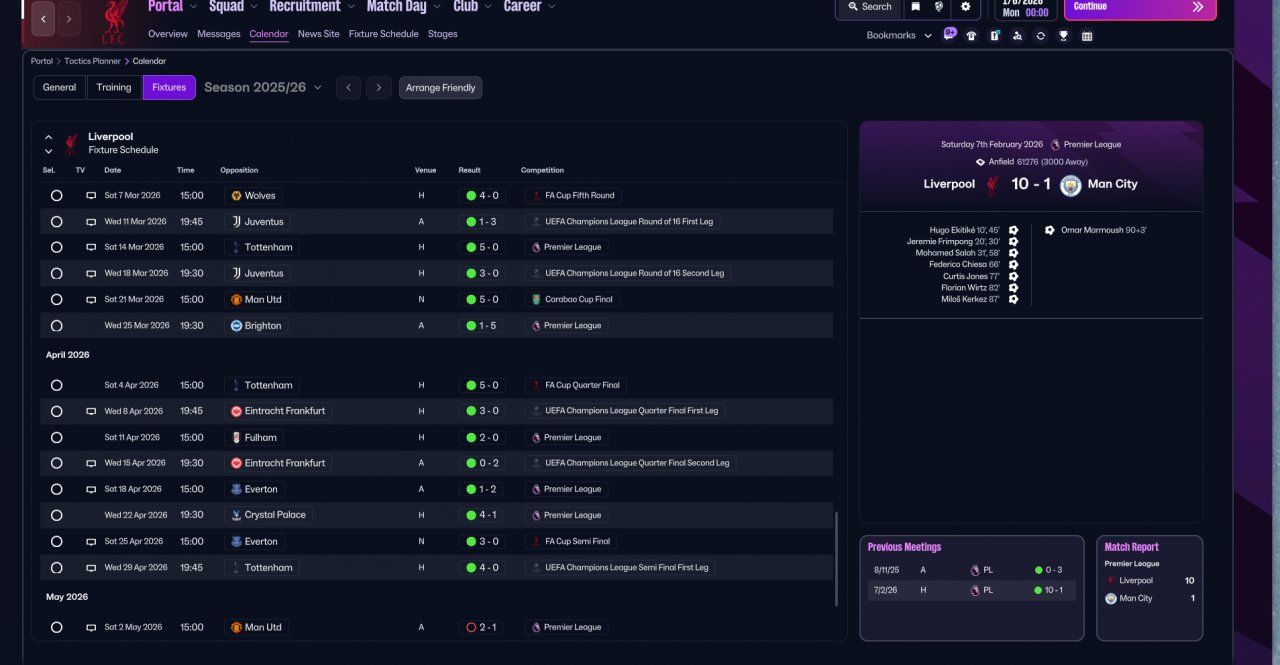Click TV icon for the Juventus 11 Mar fixture
The height and width of the screenshot is (665, 1280).
[91, 222]
